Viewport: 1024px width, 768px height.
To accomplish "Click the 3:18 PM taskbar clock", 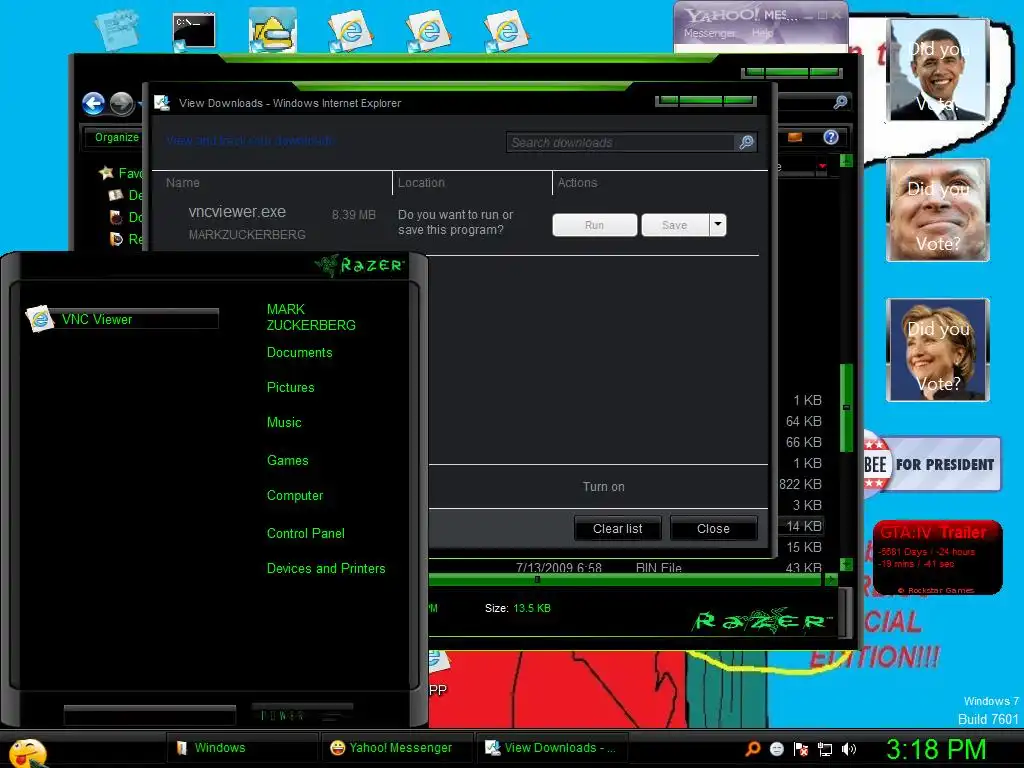I will point(936,749).
